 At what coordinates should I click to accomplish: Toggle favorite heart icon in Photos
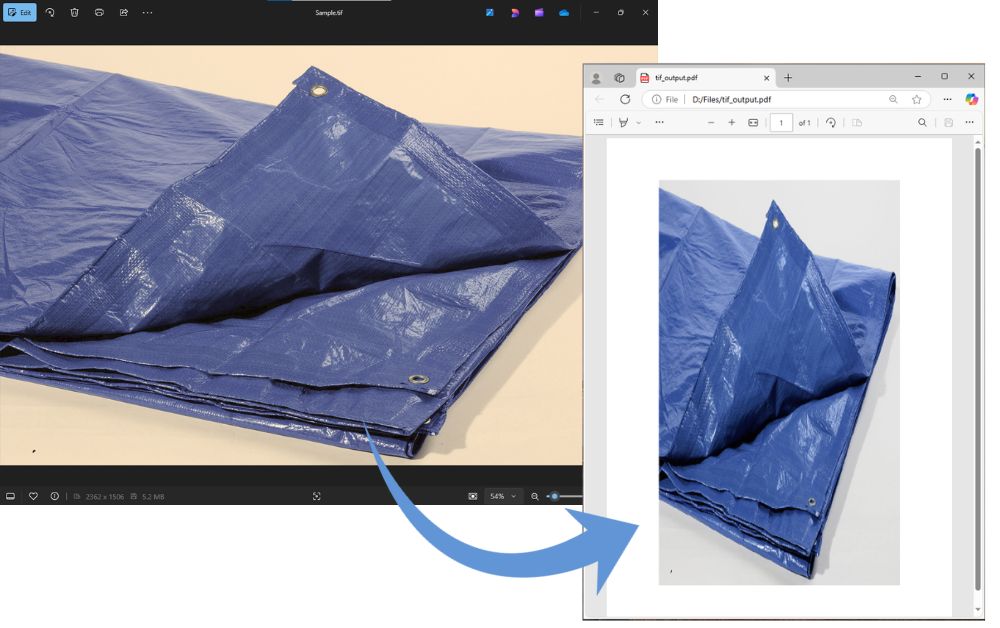33,496
